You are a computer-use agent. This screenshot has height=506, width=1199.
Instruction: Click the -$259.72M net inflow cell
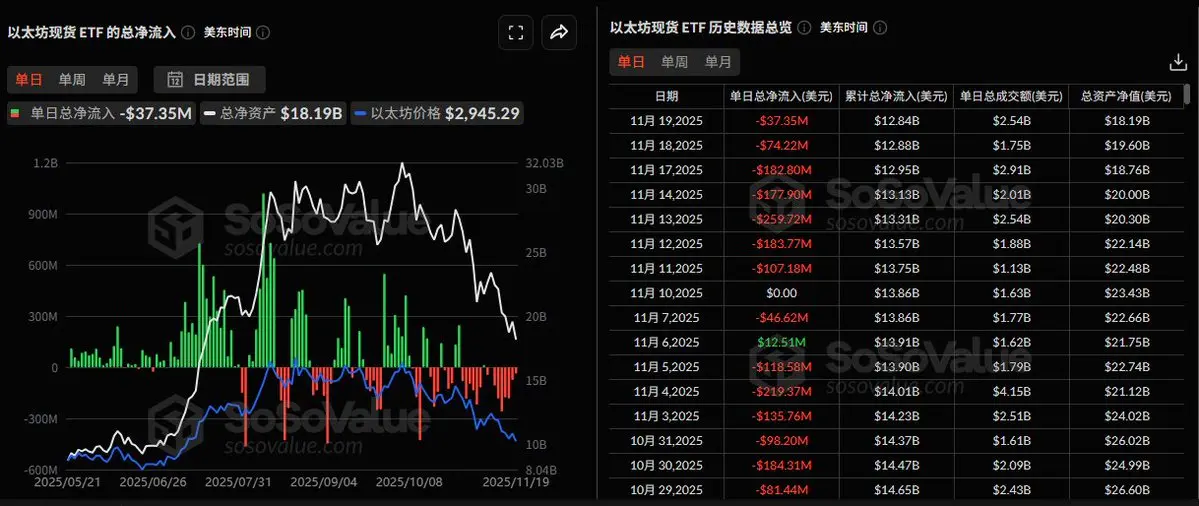click(x=781, y=219)
